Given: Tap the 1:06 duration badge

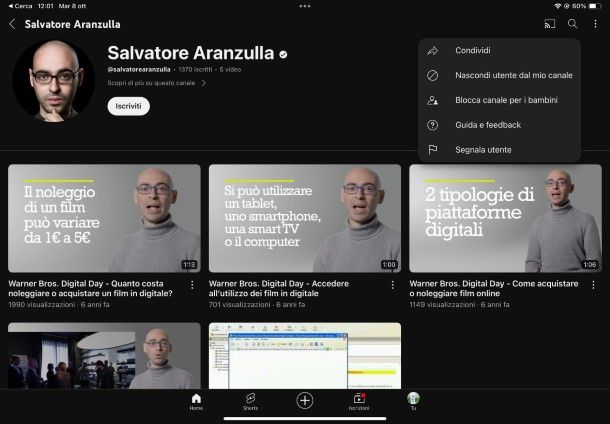Looking at the screenshot, I should (x=590, y=265).
